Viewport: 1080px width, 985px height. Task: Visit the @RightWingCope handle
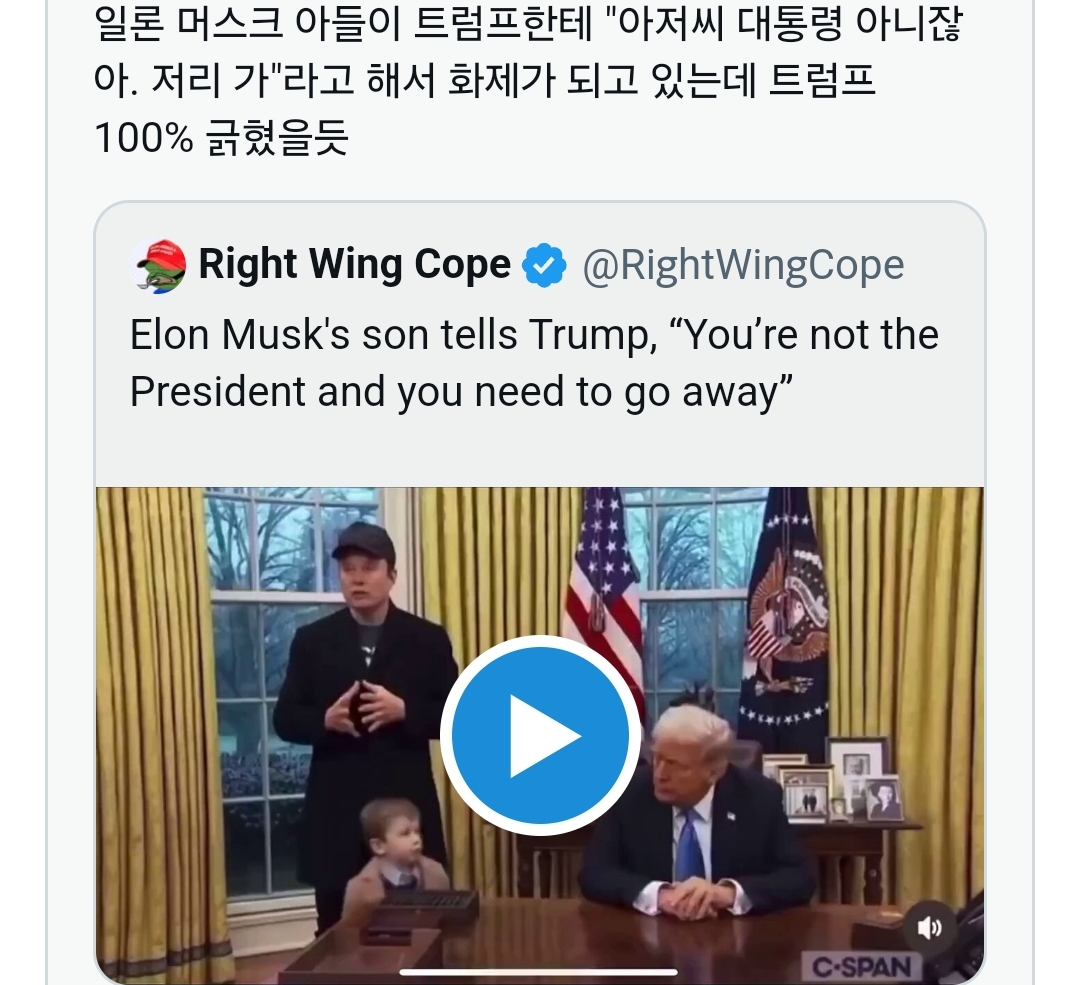pos(743,266)
